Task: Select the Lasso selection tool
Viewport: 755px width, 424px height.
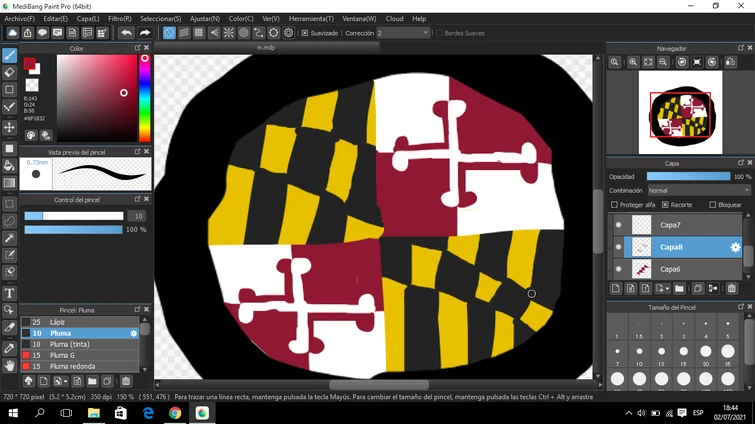Action: point(9,221)
